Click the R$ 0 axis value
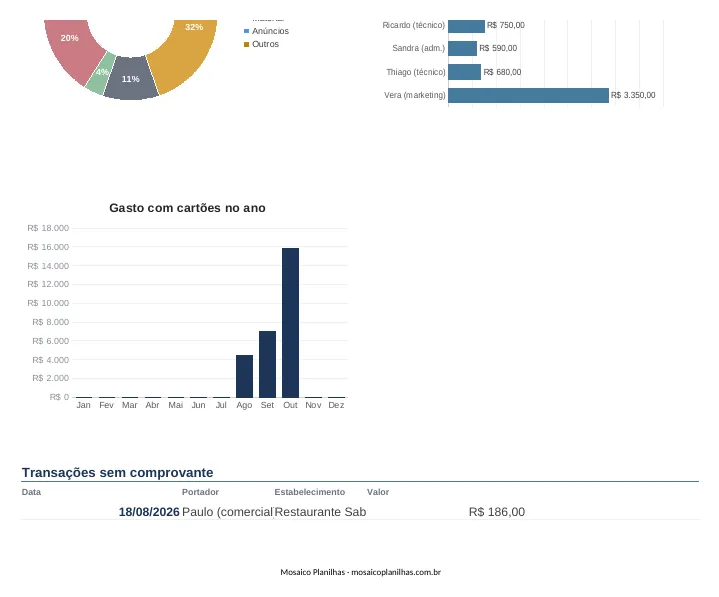The image size is (719, 597). tap(59, 397)
